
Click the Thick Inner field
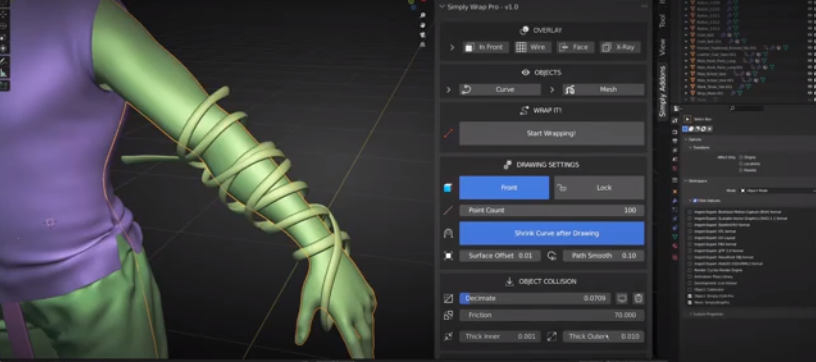(x=500, y=337)
